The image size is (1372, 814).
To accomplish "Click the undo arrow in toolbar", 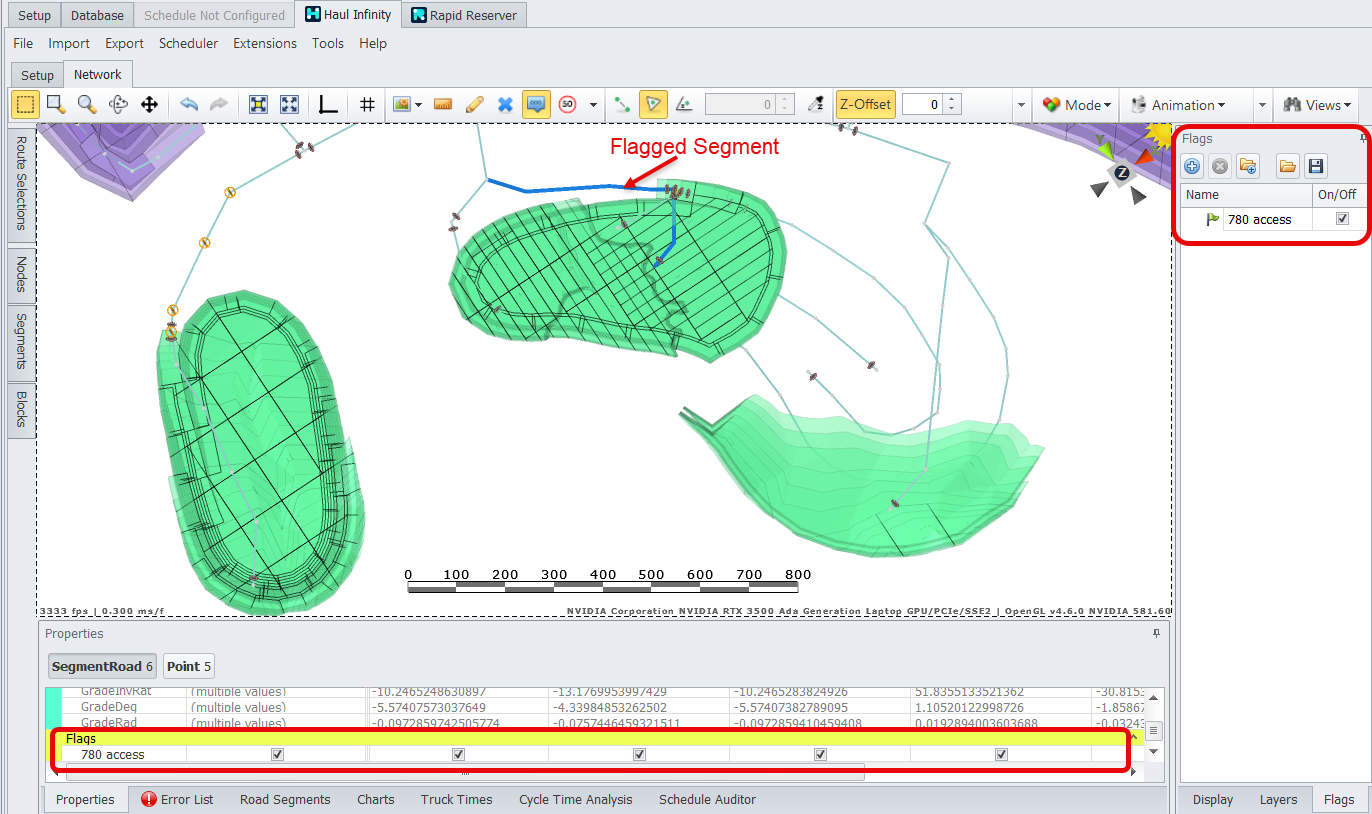I will [x=188, y=104].
